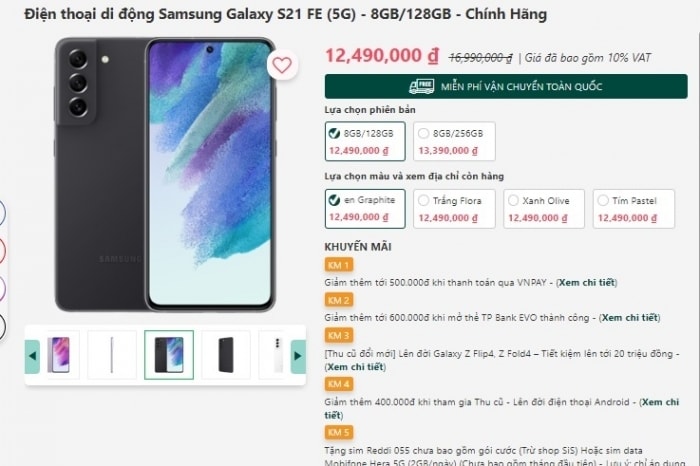Choose the Trắng Flora color option

[454, 209]
